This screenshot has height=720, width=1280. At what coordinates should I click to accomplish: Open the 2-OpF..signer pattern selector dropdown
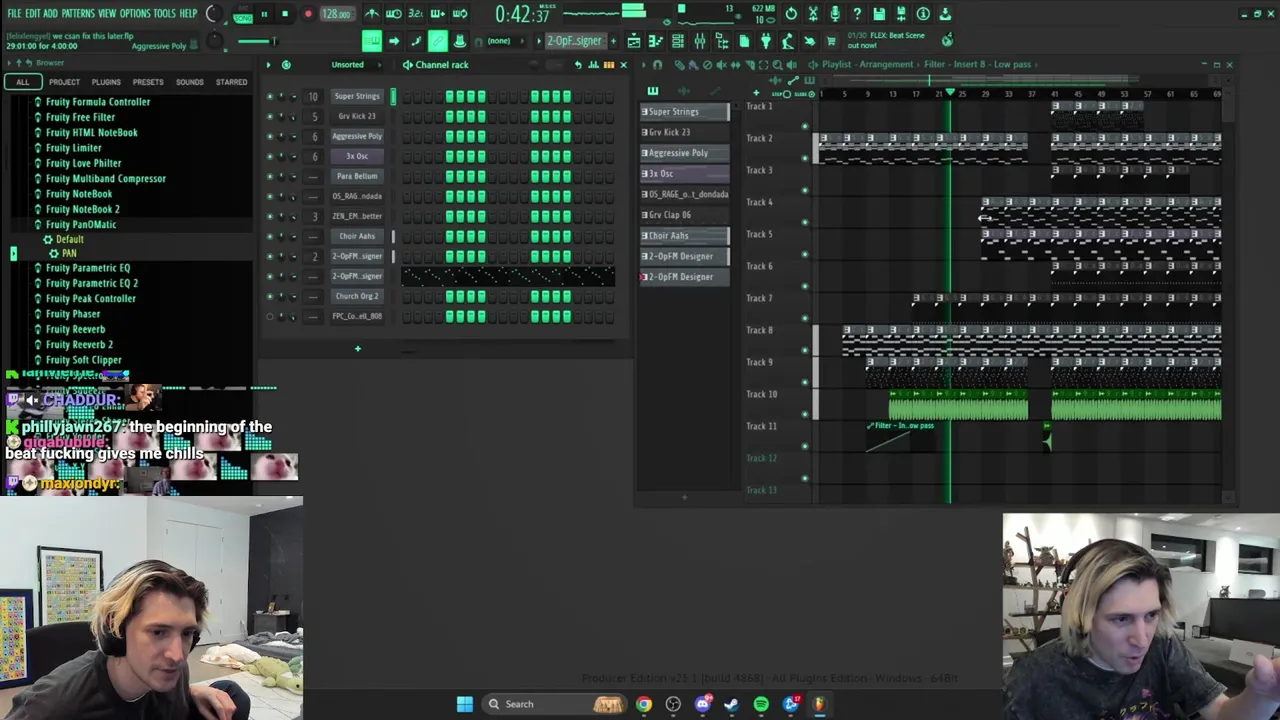(574, 41)
